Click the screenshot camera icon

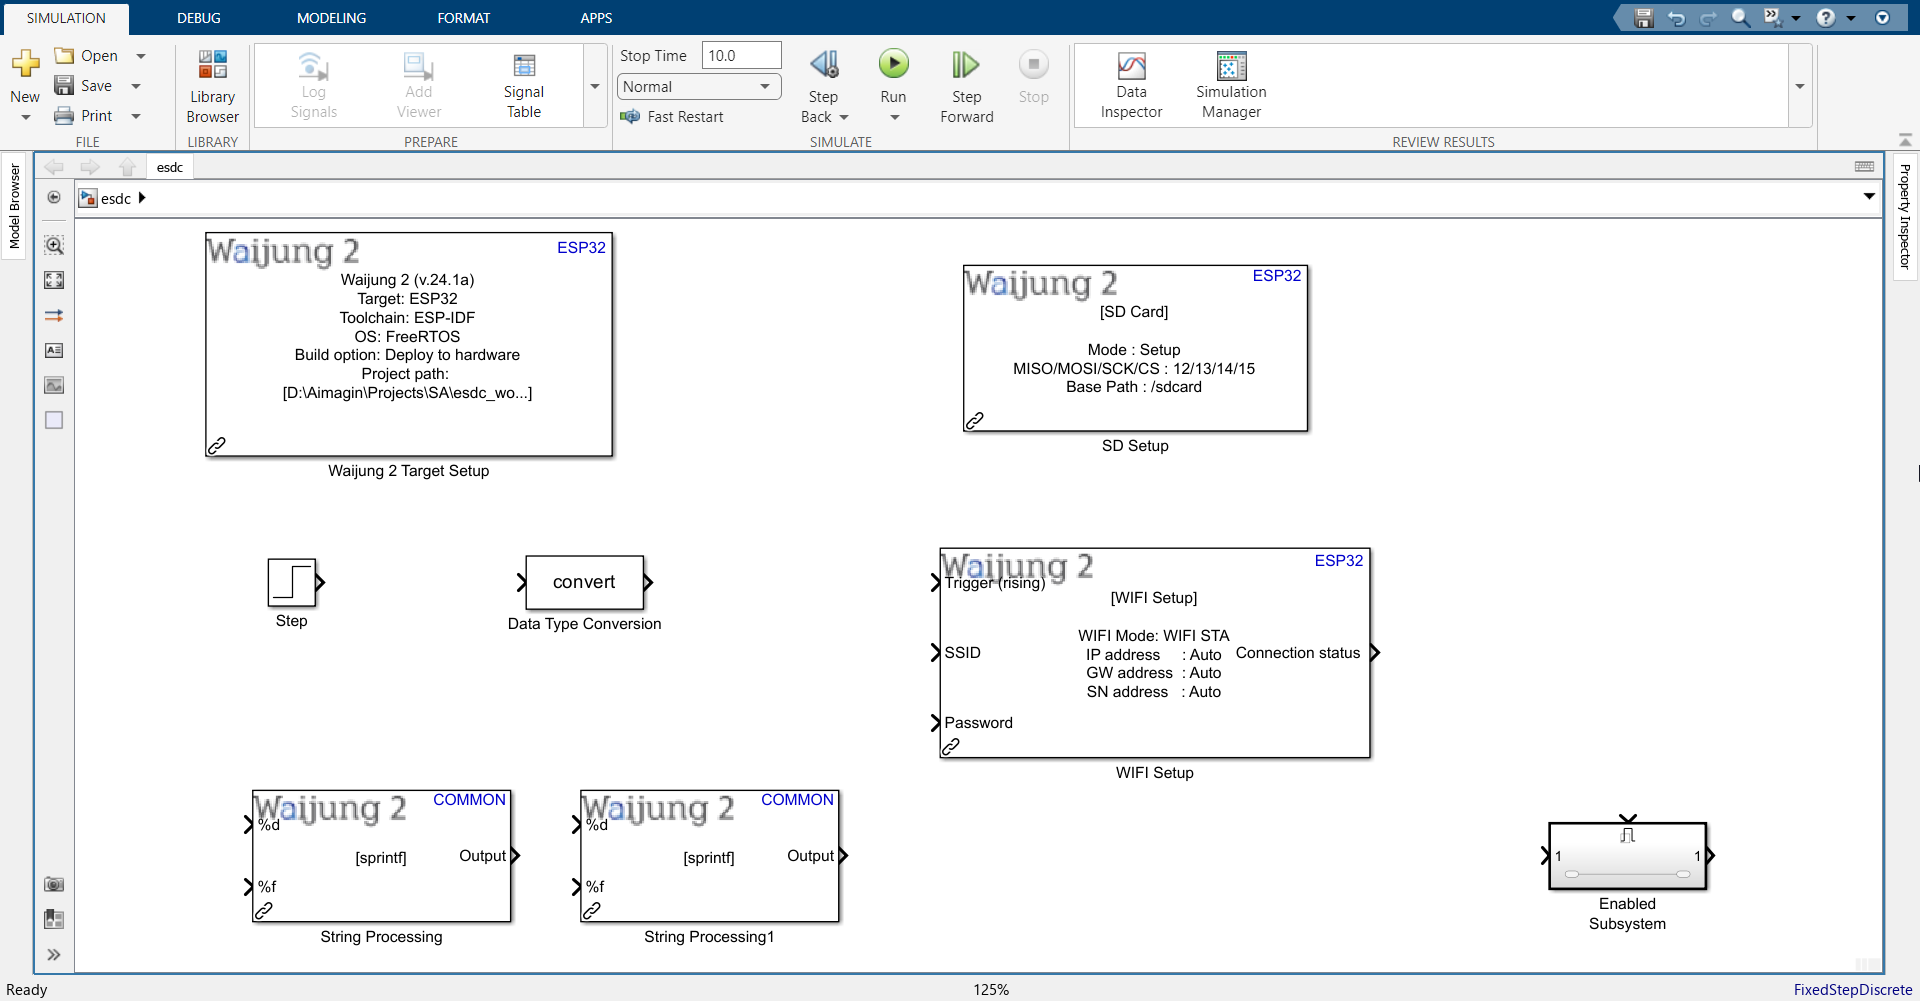coord(54,884)
